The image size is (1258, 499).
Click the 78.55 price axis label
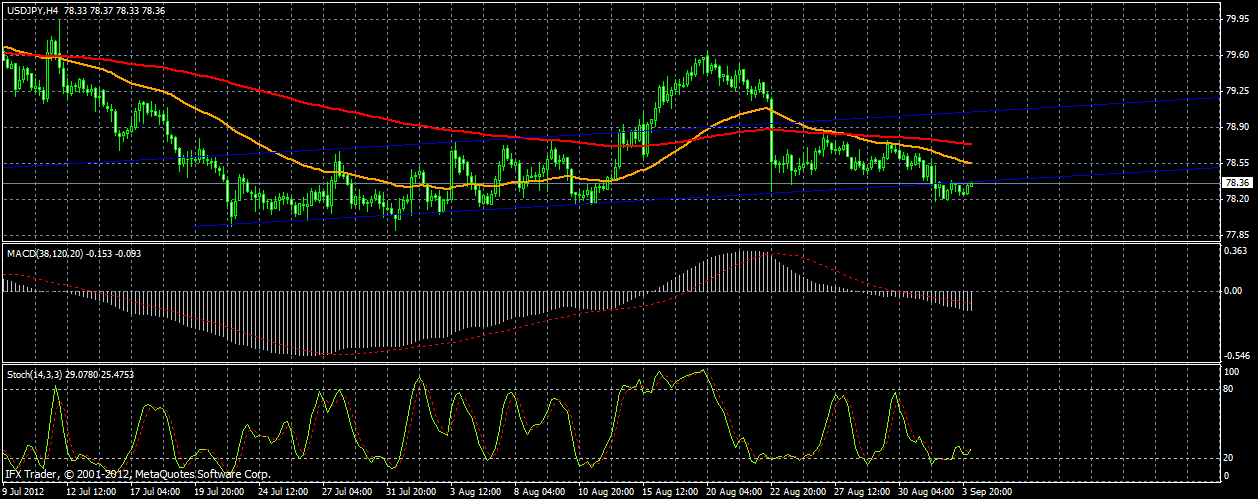coord(1236,163)
